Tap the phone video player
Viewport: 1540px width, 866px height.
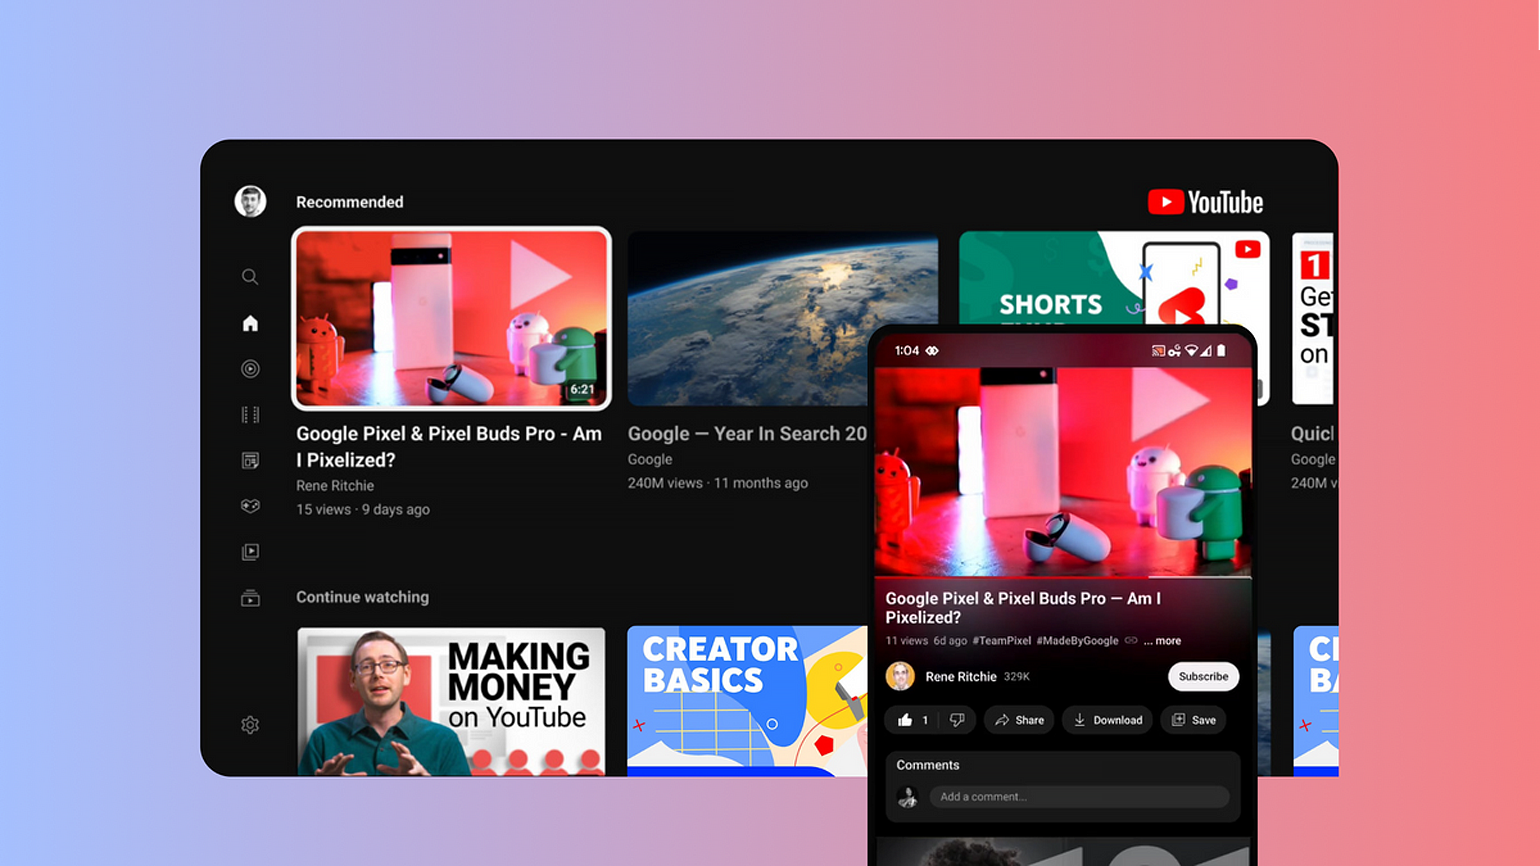click(x=1063, y=471)
